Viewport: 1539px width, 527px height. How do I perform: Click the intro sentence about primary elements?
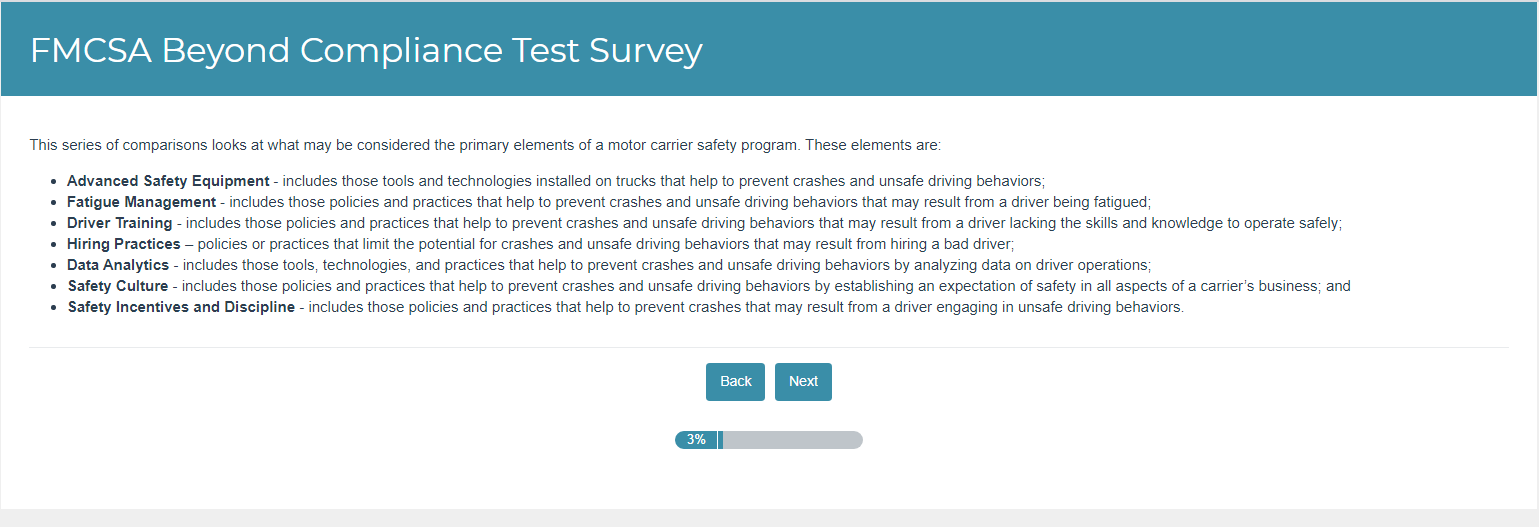[x=485, y=145]
